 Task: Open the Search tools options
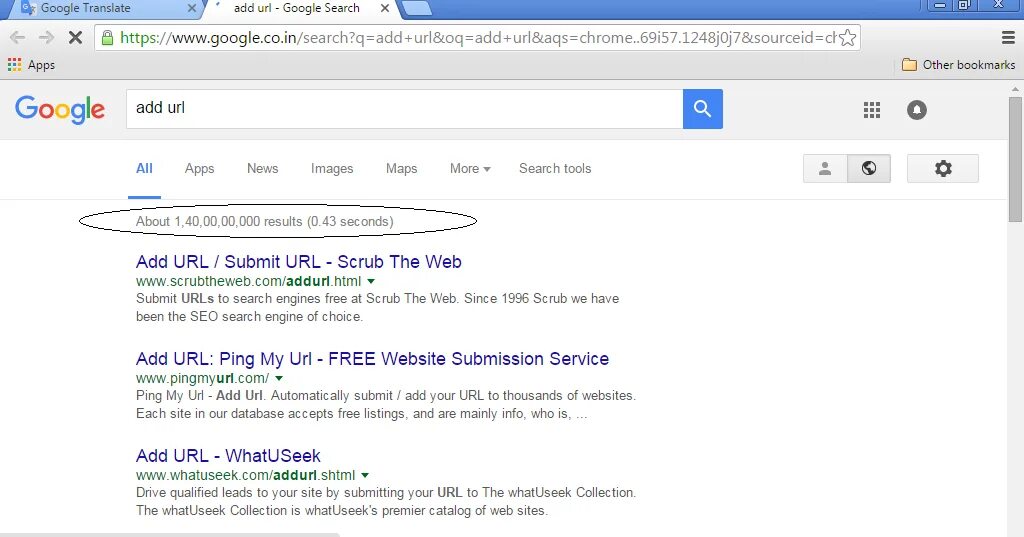click(555, 169)
